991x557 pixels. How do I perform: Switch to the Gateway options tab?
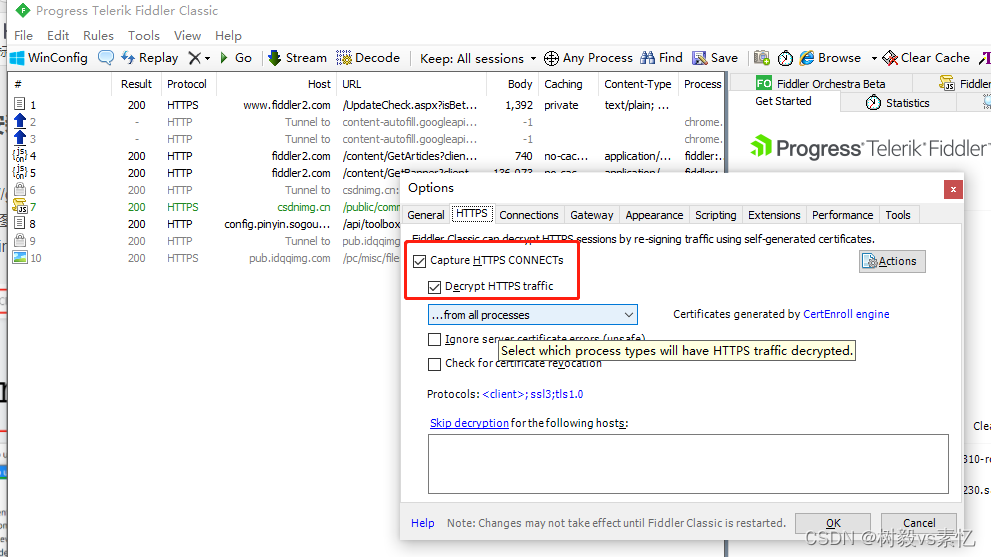pyautogui.click(x=592, y=215)
